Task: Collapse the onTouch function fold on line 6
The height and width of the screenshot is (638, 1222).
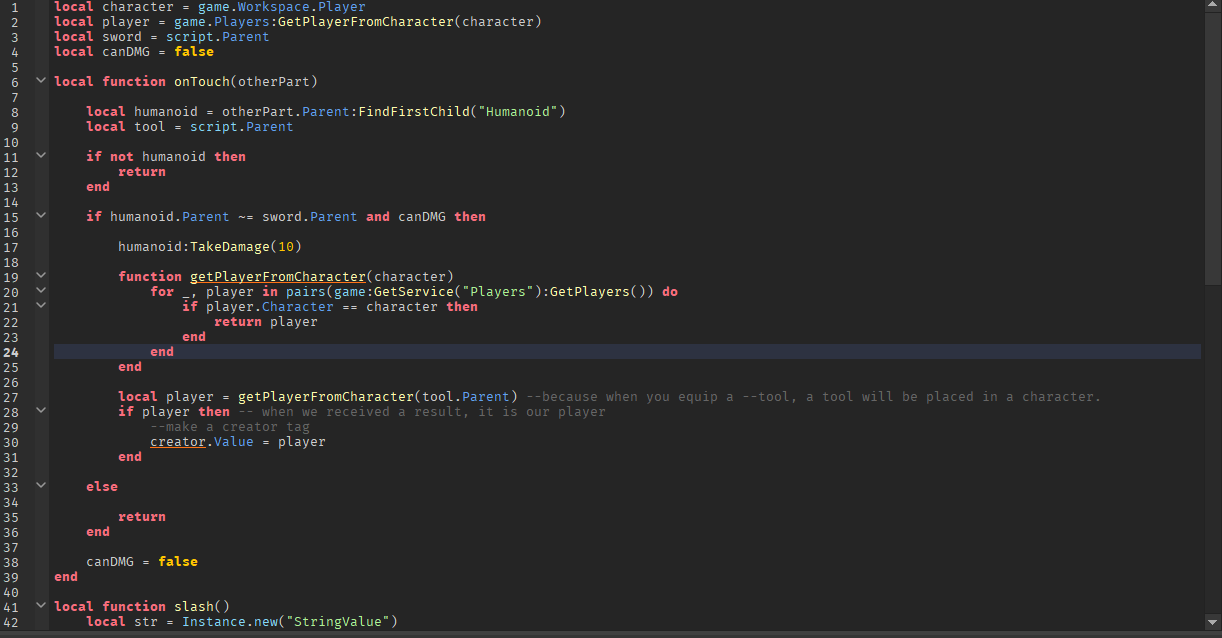Action: (40, 80)
